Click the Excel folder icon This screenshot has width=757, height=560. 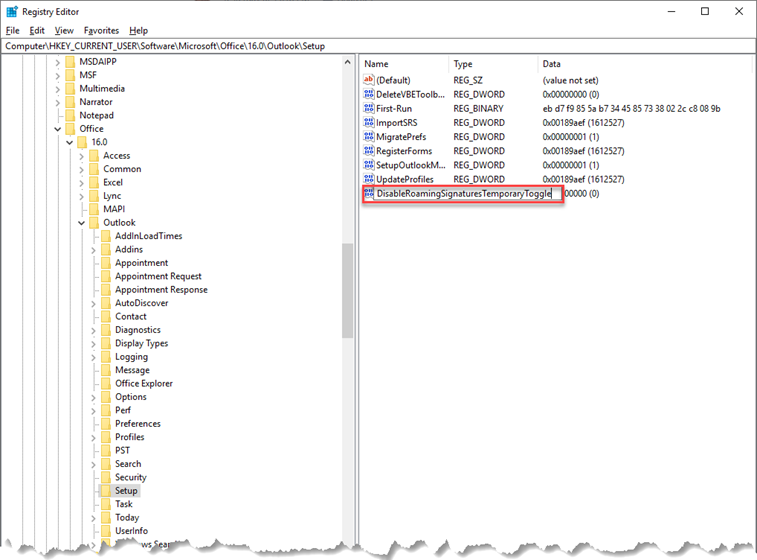pyautogui.click(x=94, y=182)
